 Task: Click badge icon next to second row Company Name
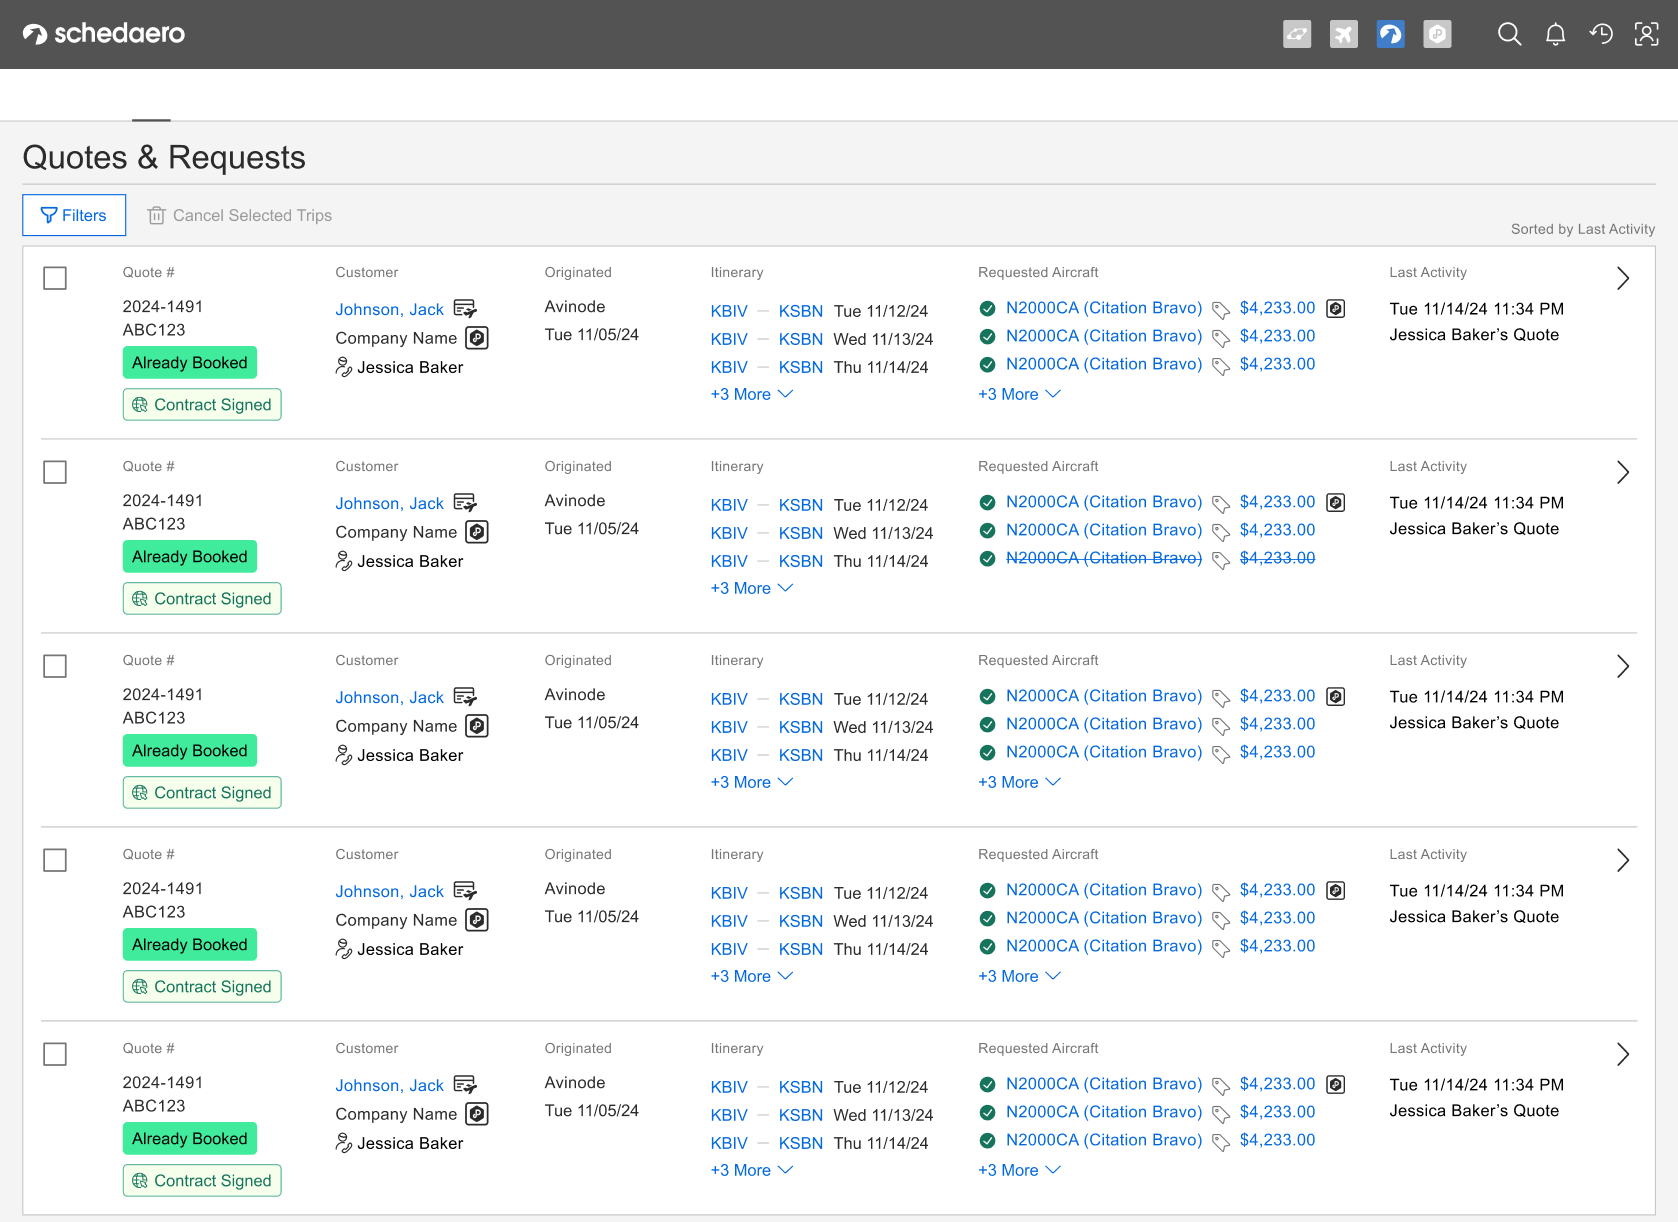(478, 532)
